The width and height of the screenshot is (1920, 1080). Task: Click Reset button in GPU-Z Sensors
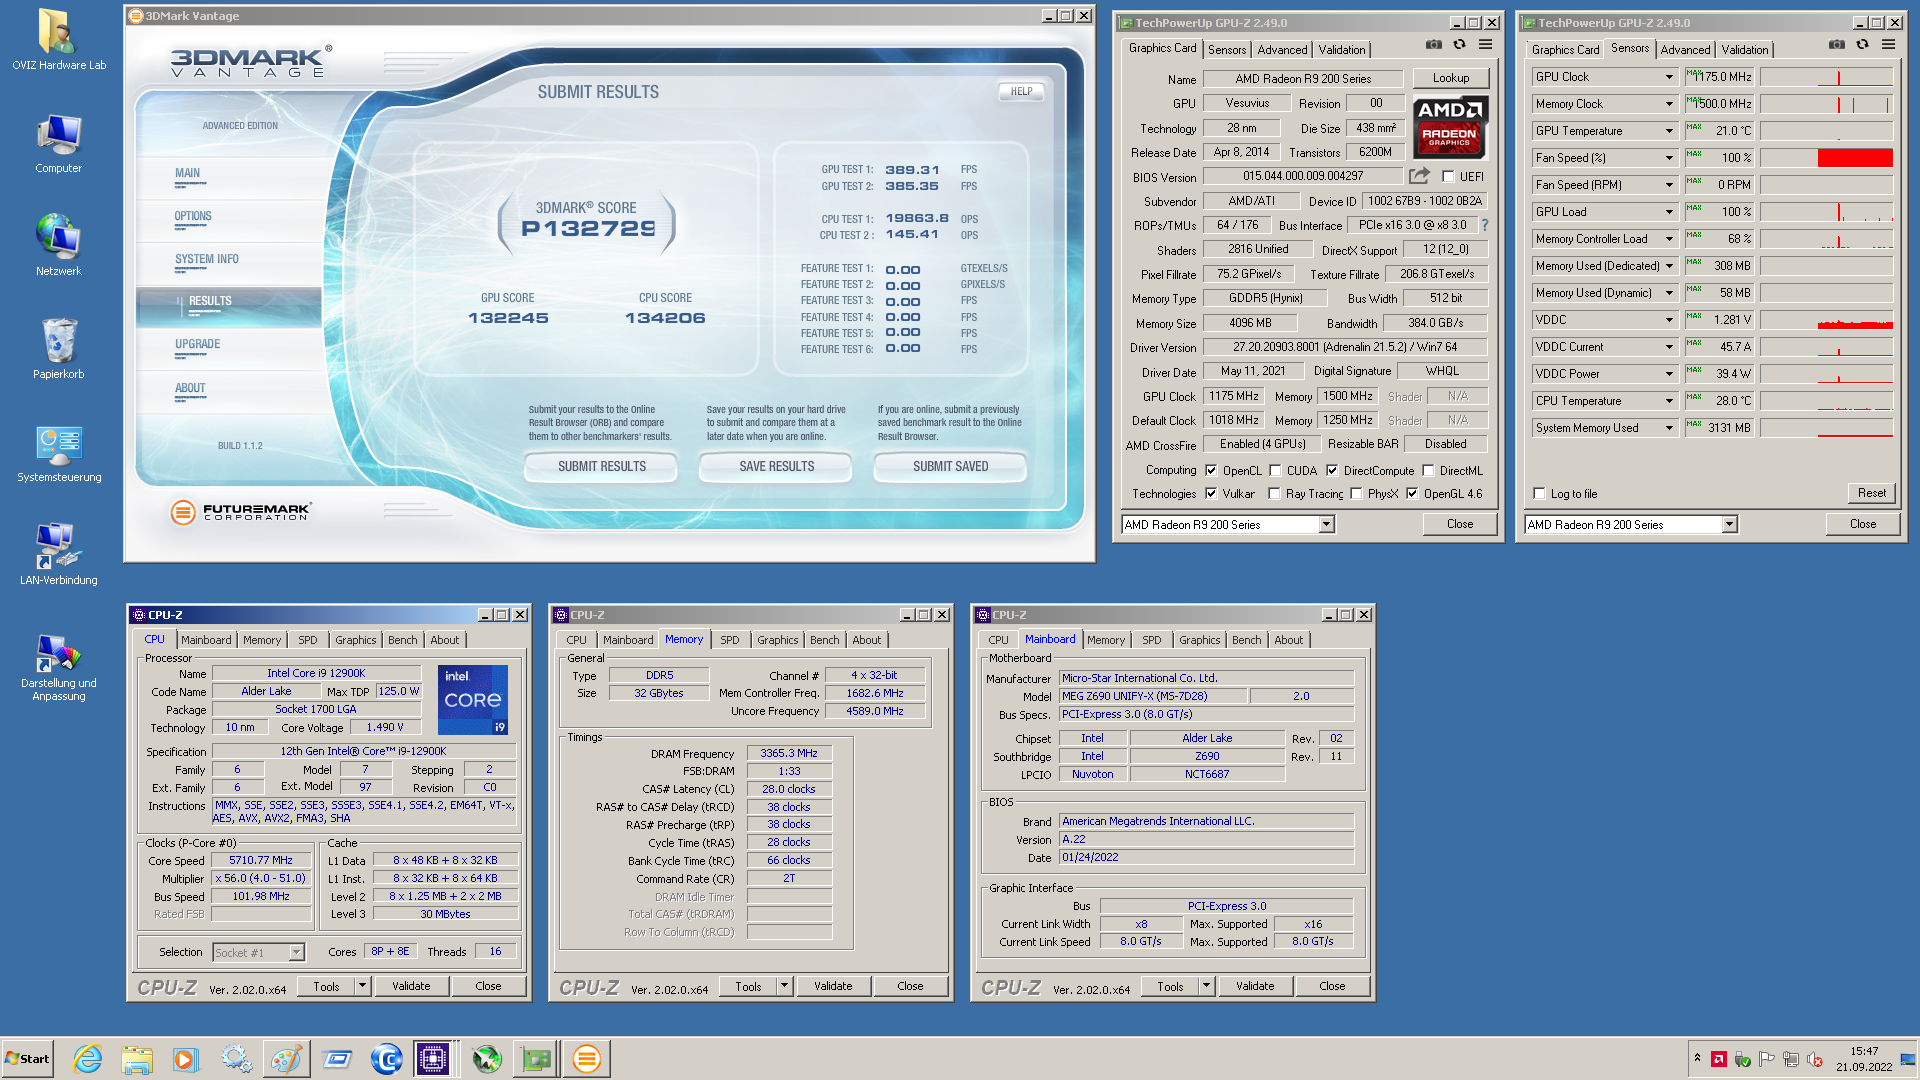(1871, 493)
